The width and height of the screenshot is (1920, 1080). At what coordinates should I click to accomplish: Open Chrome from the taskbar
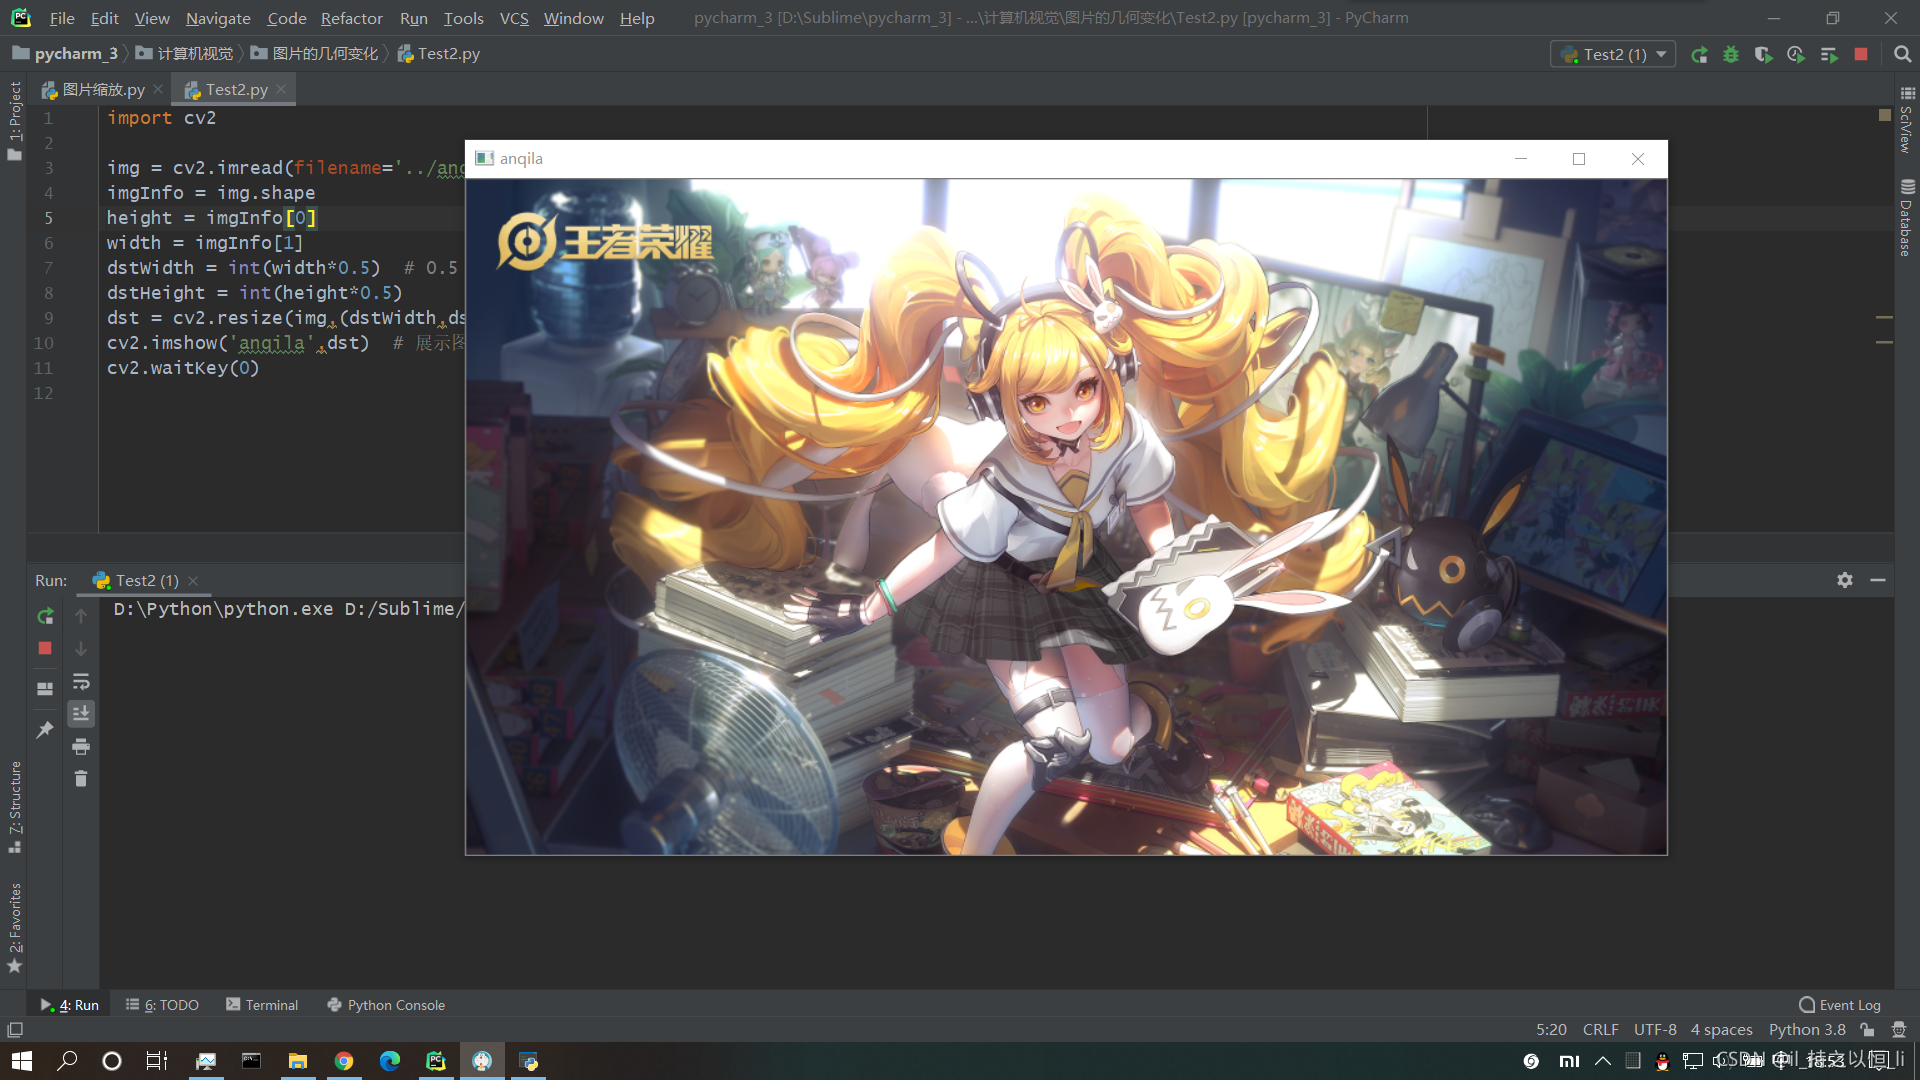pos(344,1061)
